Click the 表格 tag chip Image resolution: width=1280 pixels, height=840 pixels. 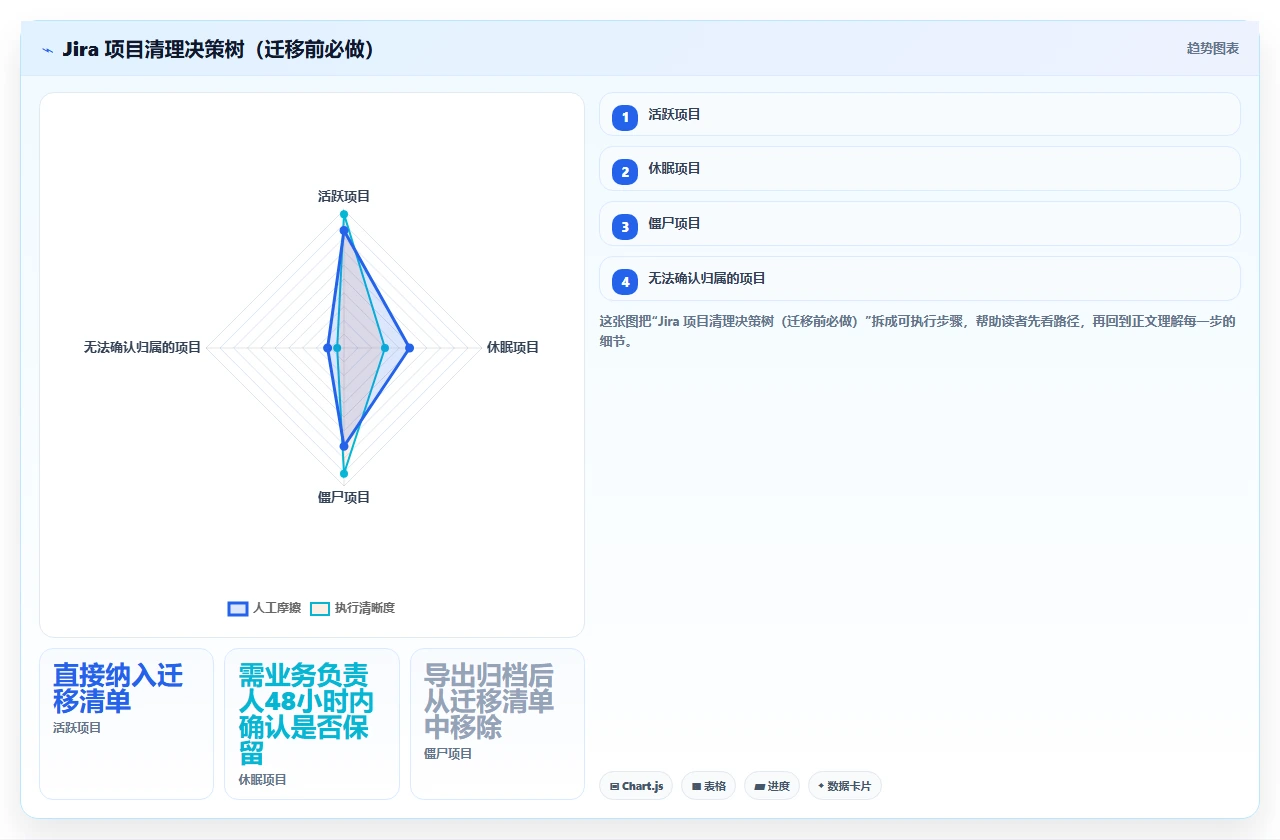pyautogui.click(x=708, y=786)
